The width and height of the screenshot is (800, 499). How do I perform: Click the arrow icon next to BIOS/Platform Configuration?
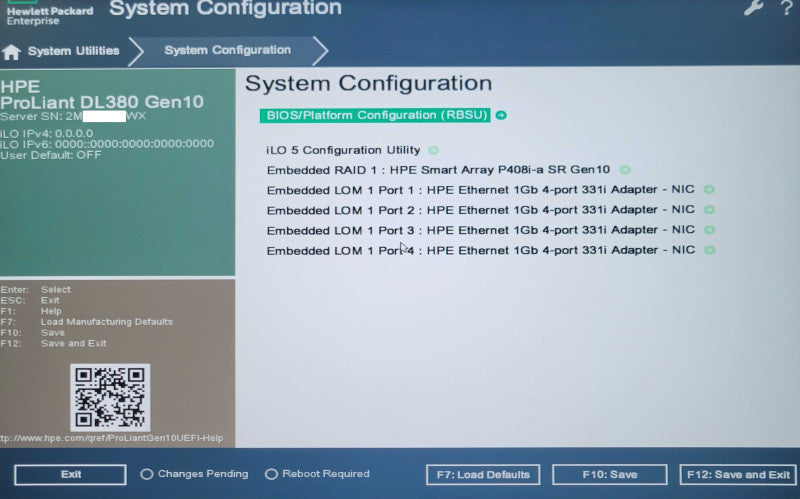coord(501,115)
